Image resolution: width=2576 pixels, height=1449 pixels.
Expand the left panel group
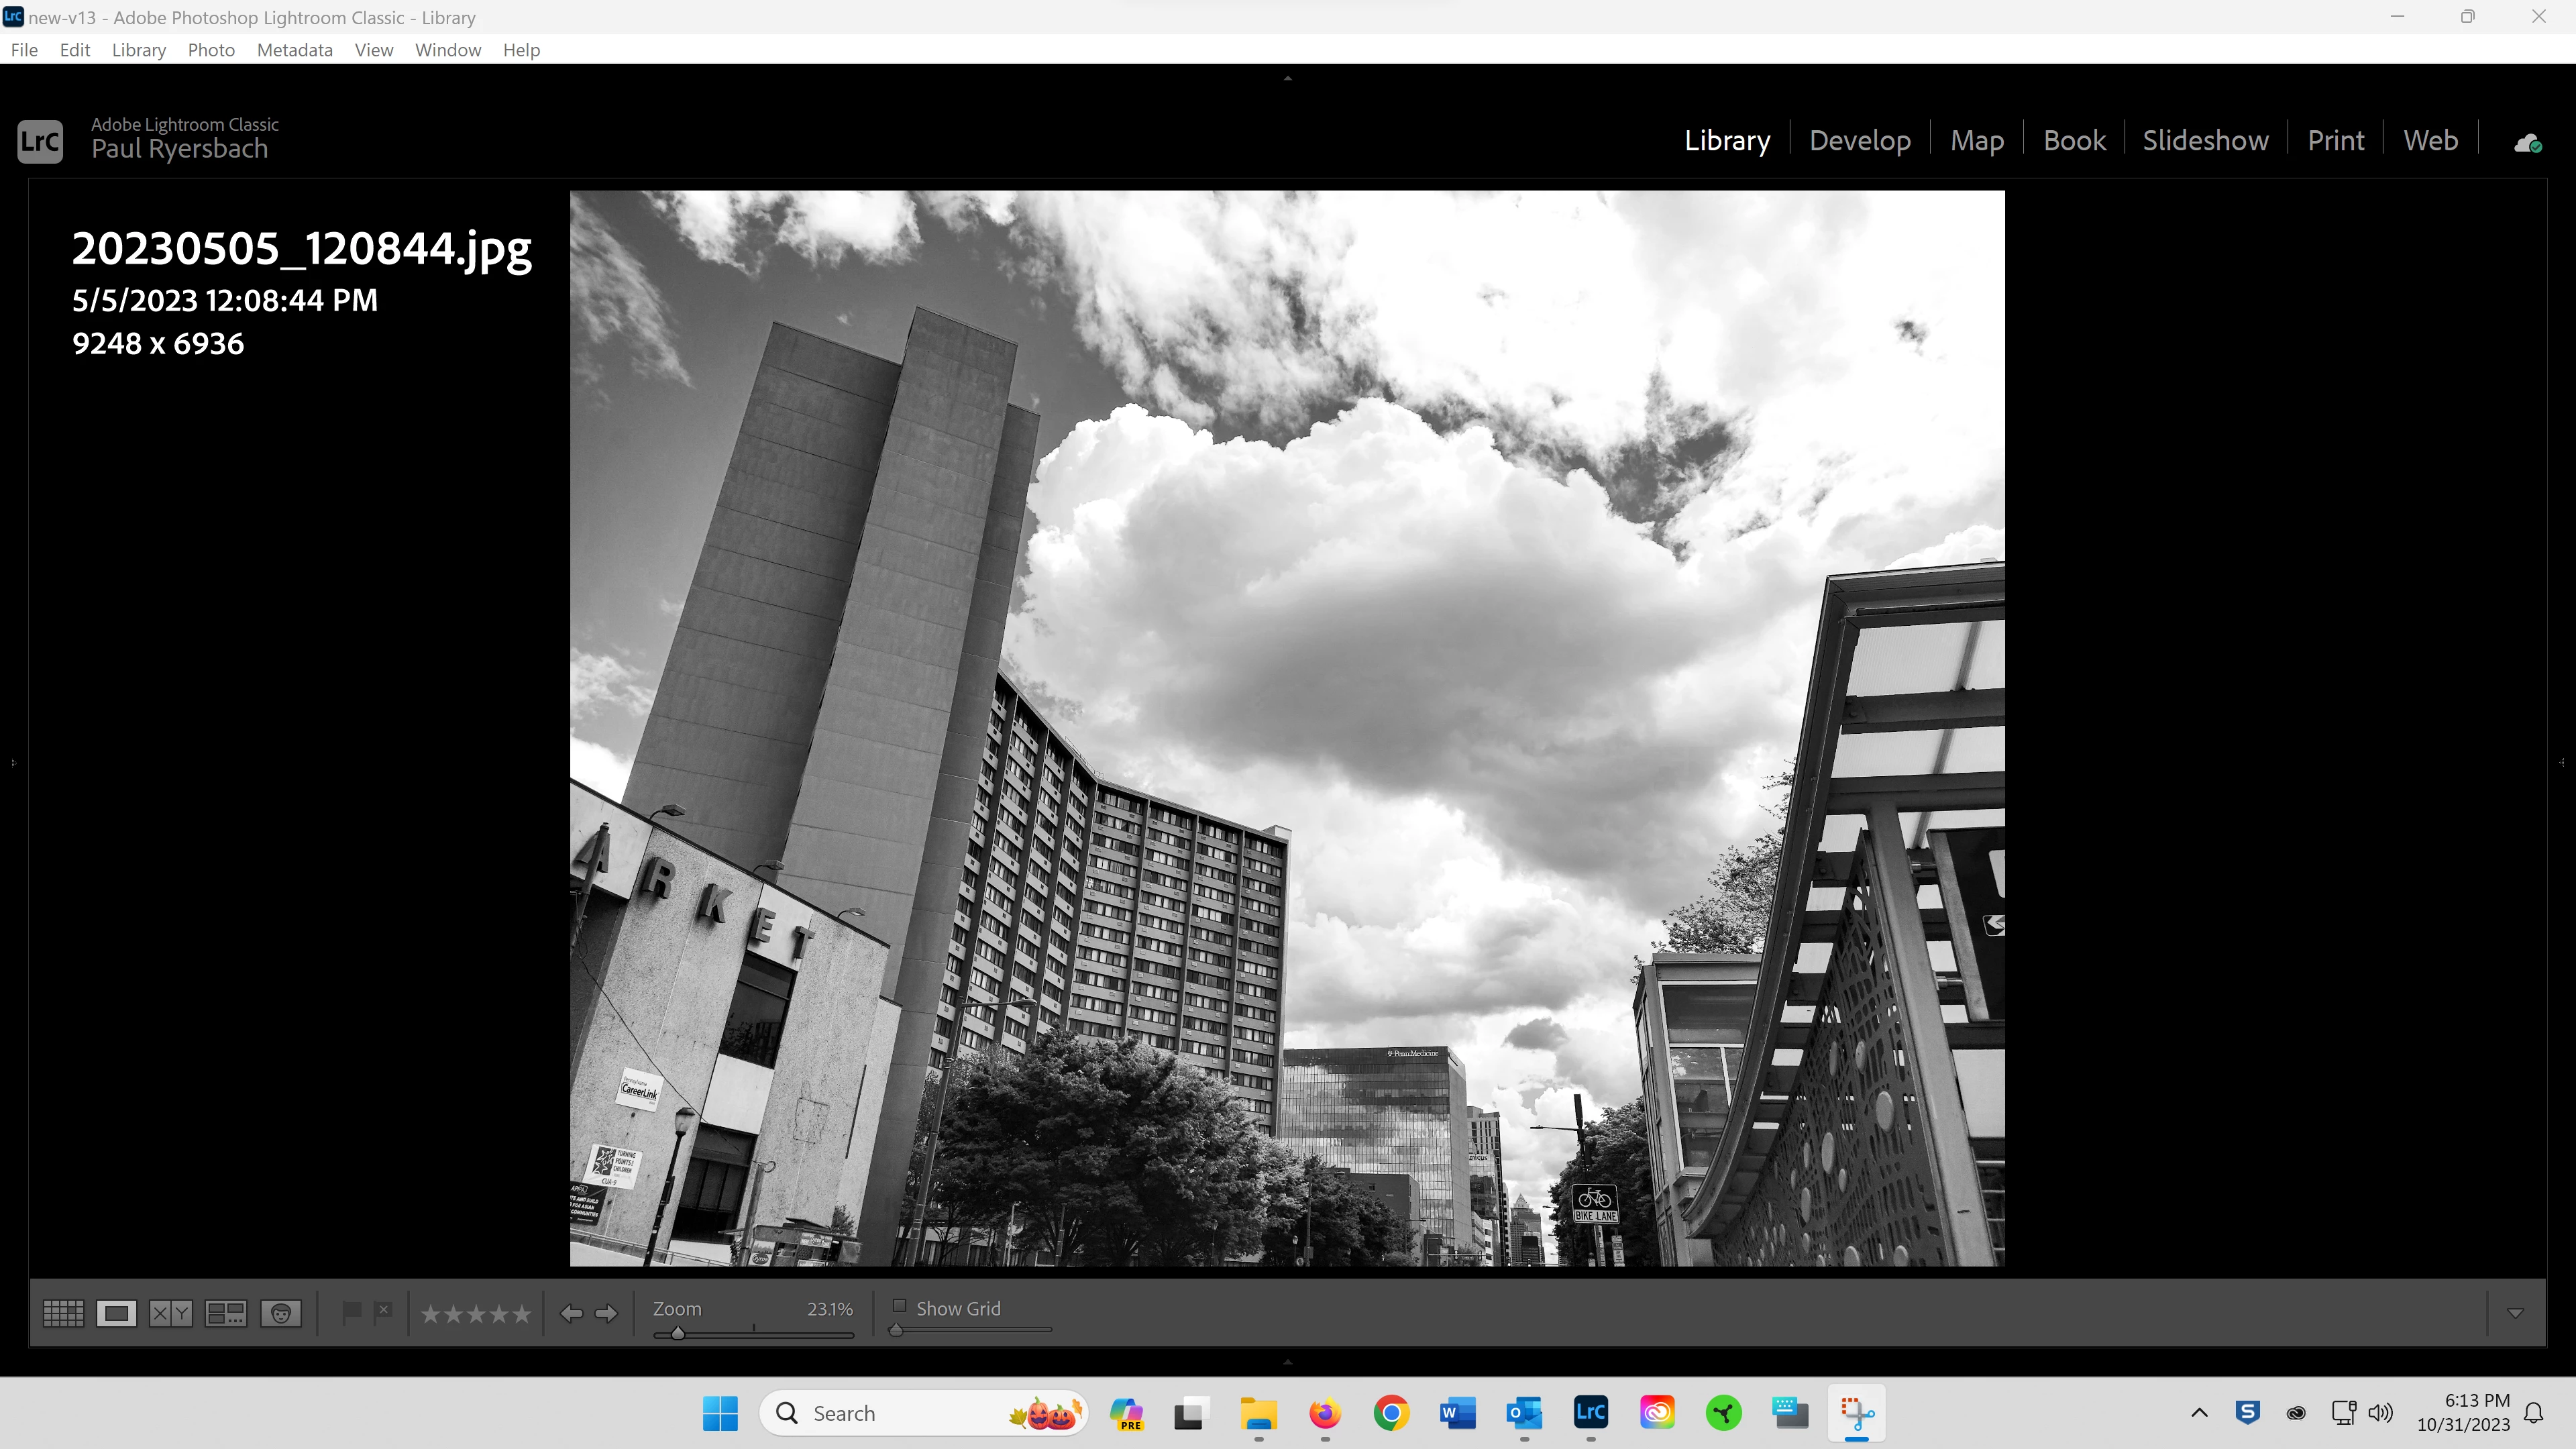[x=14, y=763]
